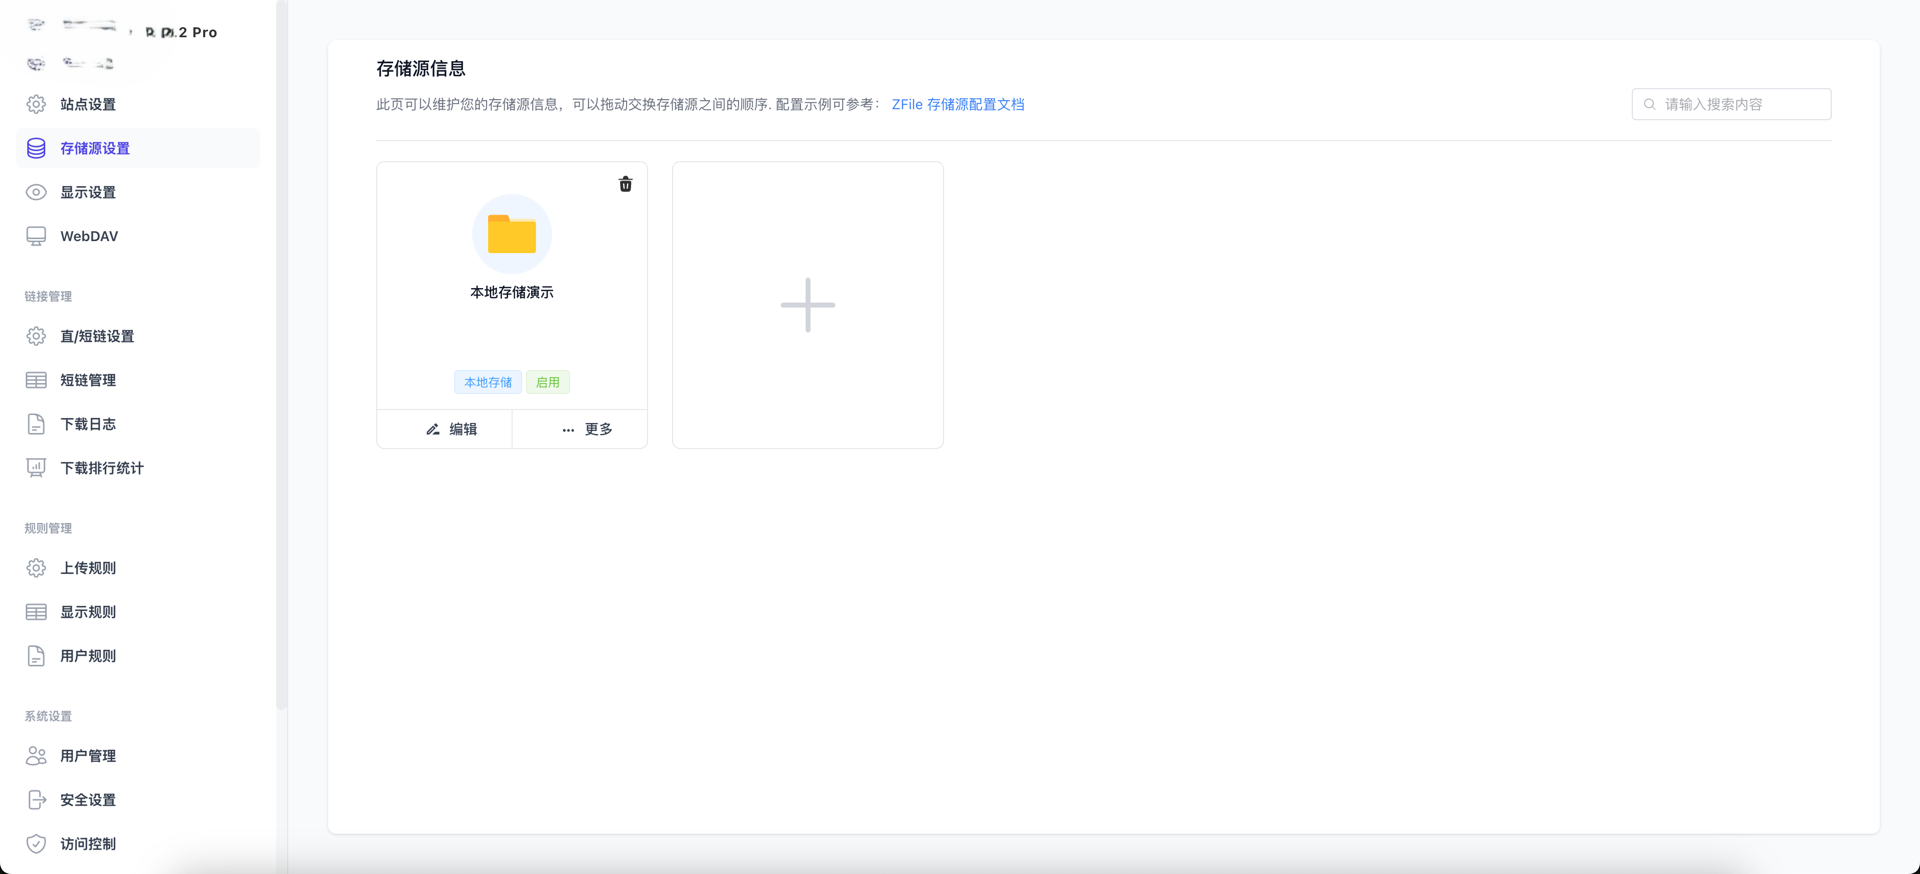
Task: Click 编辑 button on storage card
Action: click(x=445, y=429)
